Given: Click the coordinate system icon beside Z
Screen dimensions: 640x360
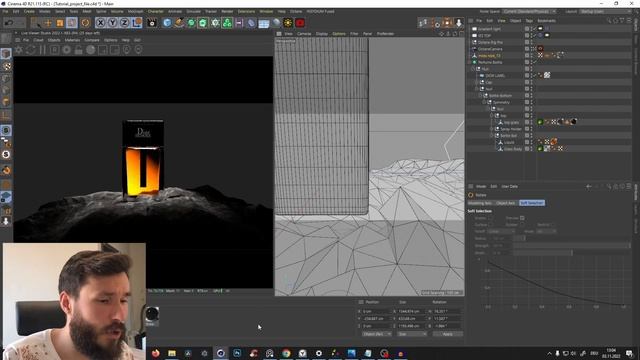Looking at the screenshot, I should point(137,23).
